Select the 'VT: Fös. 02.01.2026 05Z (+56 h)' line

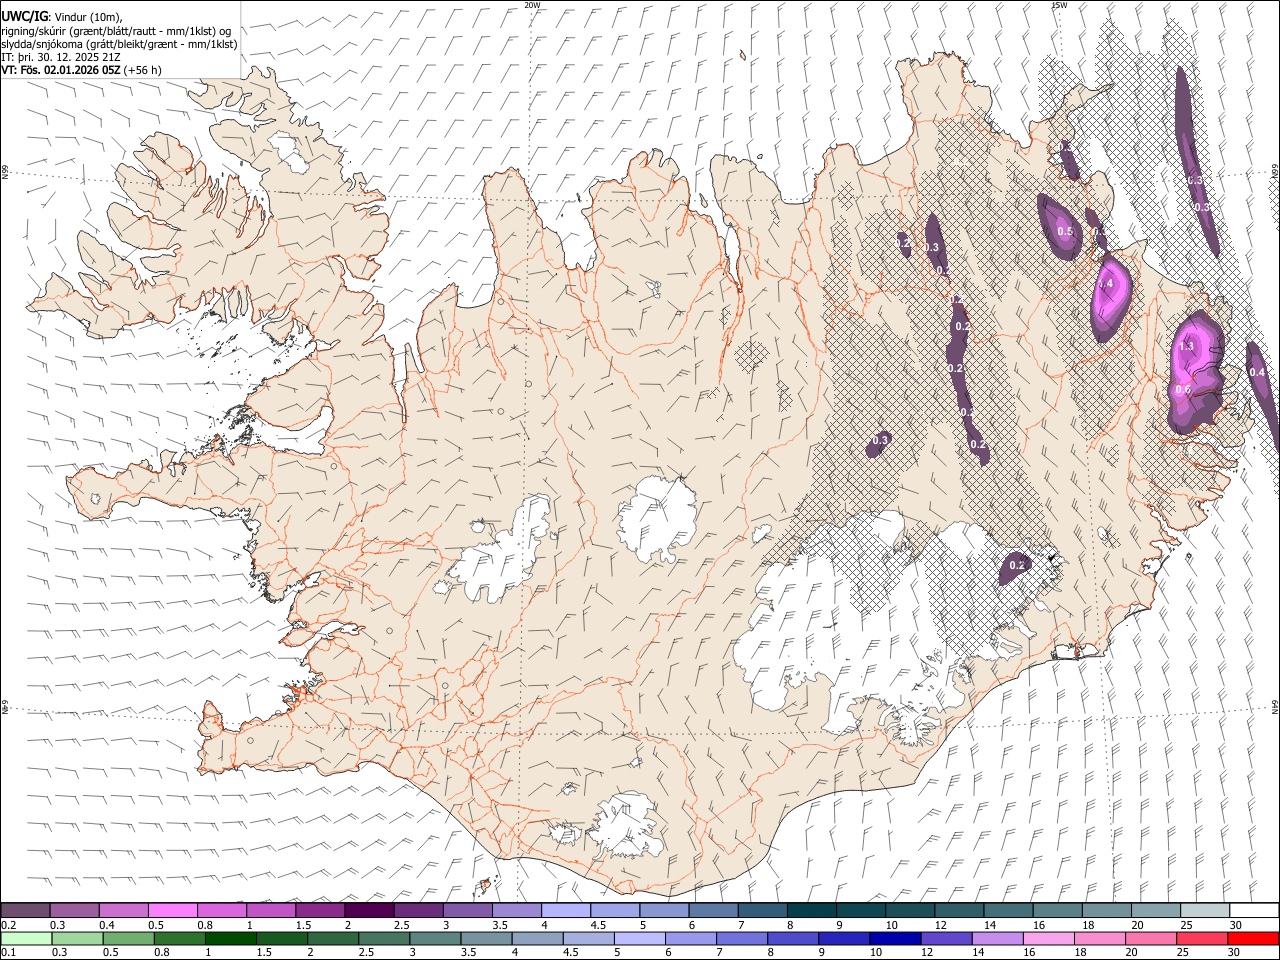coord(82,70)
